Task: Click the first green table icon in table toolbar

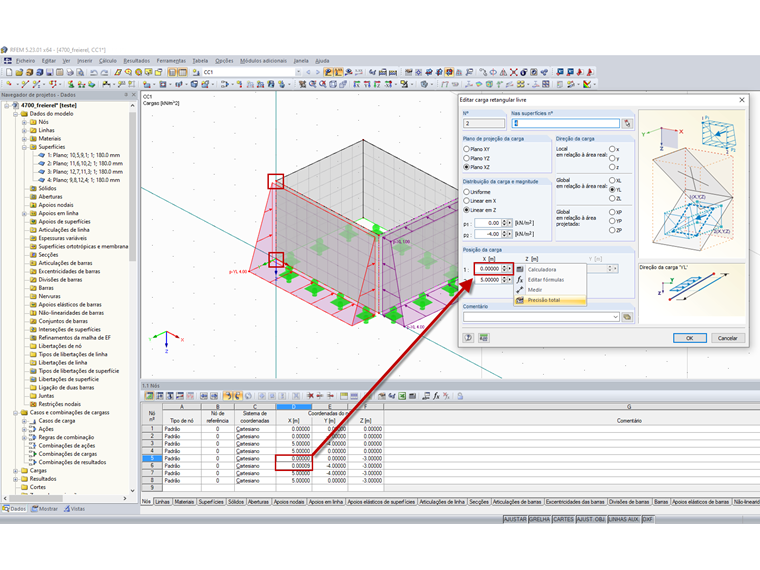Action: click(x=149, y=396)
